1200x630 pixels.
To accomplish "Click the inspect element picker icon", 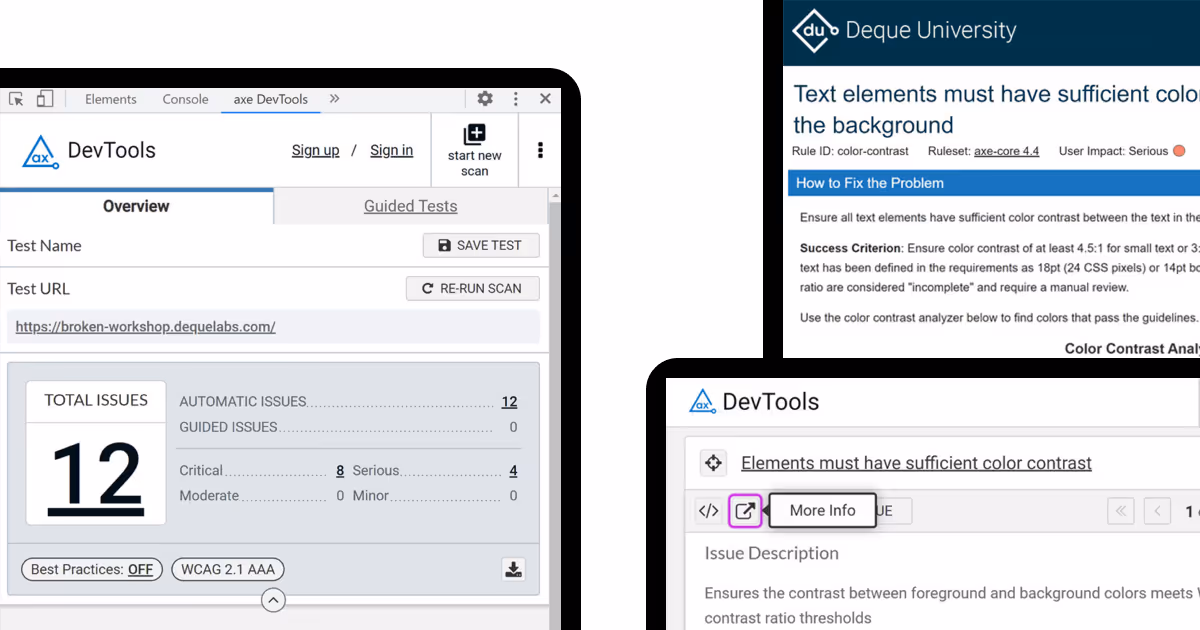I will coord(16,99).
